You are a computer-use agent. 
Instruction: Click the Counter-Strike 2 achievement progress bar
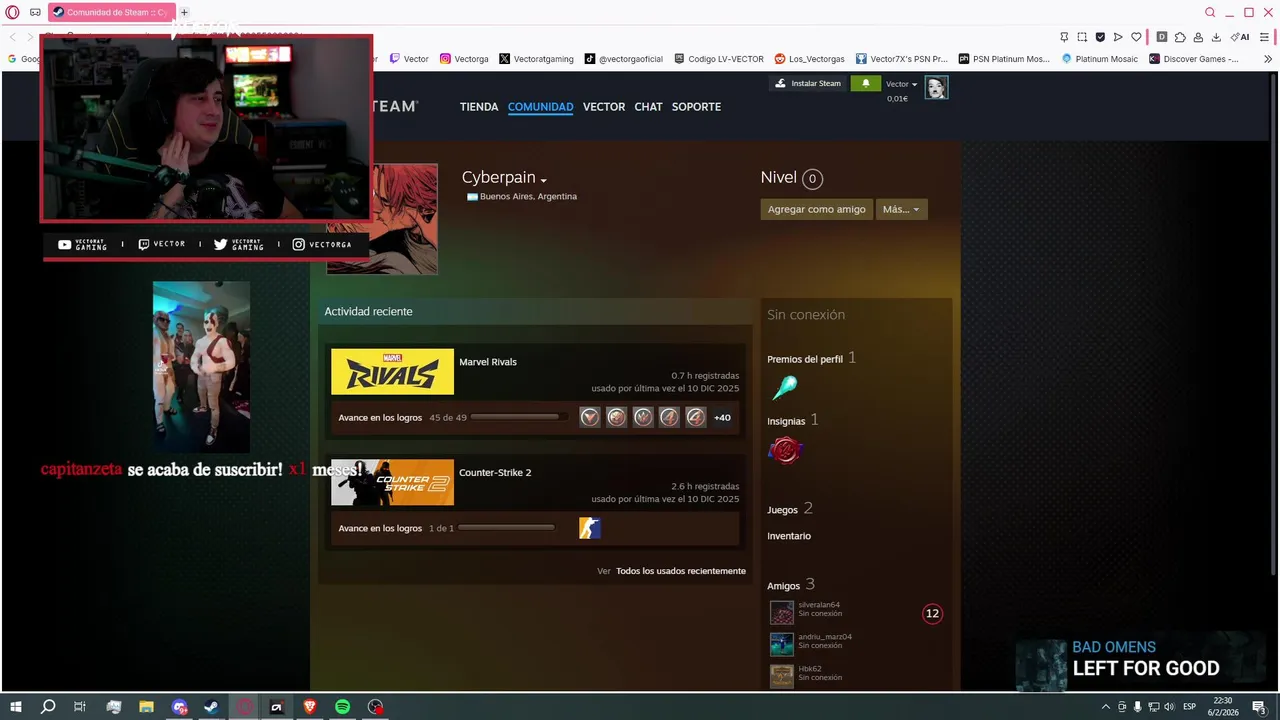pyautogui.click(x=505, y=528)
